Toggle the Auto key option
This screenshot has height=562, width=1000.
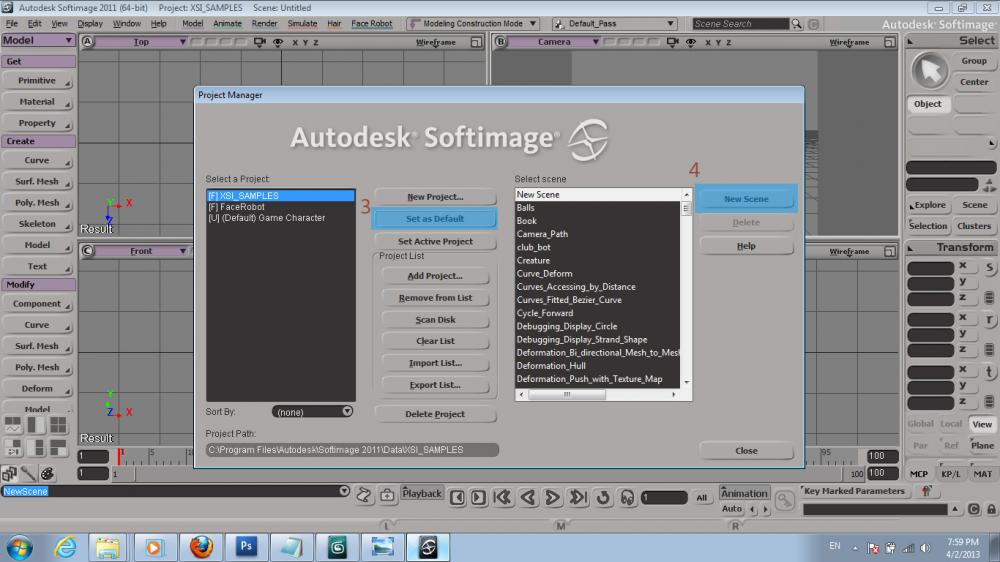pos(732,509)
